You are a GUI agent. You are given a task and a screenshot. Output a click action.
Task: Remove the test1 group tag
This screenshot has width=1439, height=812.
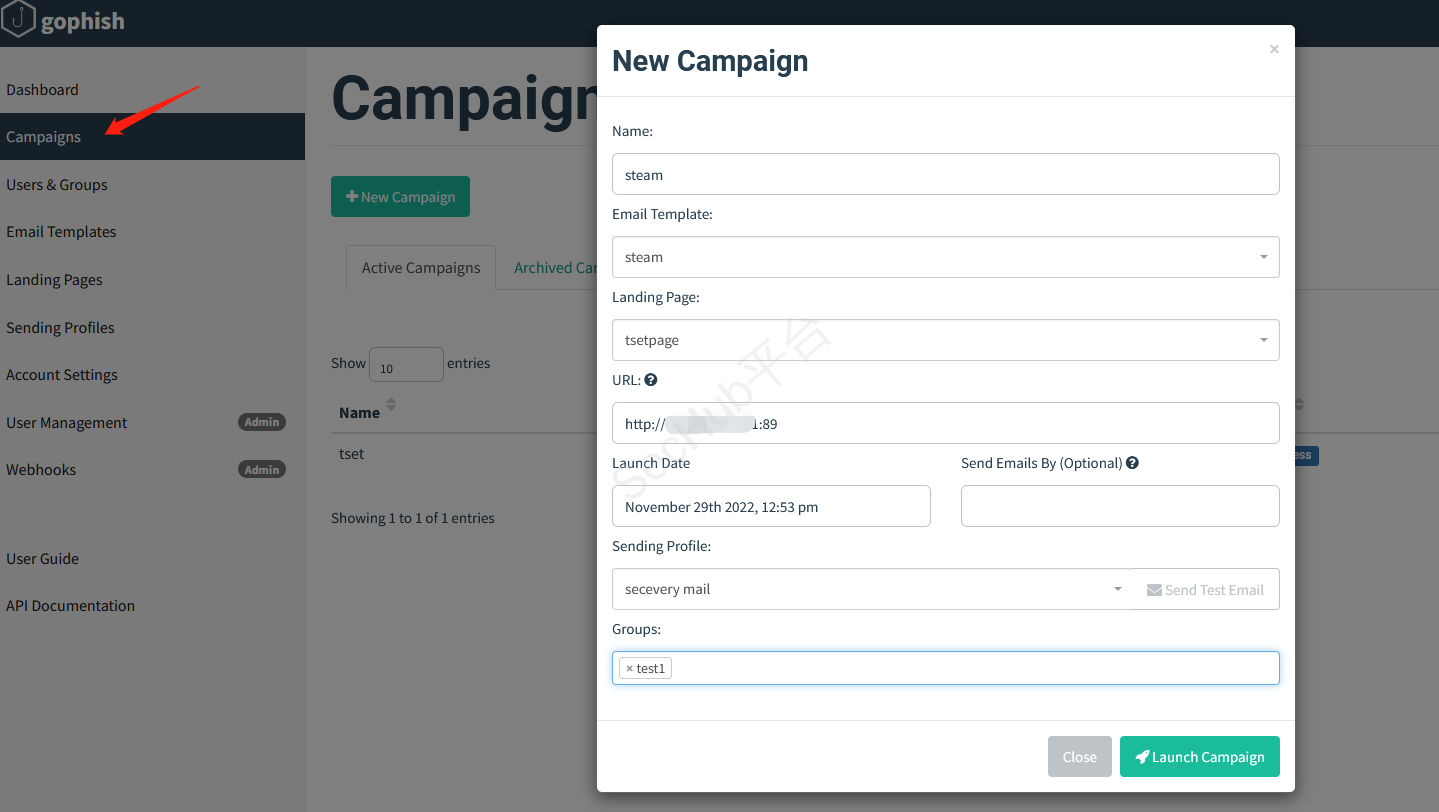629,668
